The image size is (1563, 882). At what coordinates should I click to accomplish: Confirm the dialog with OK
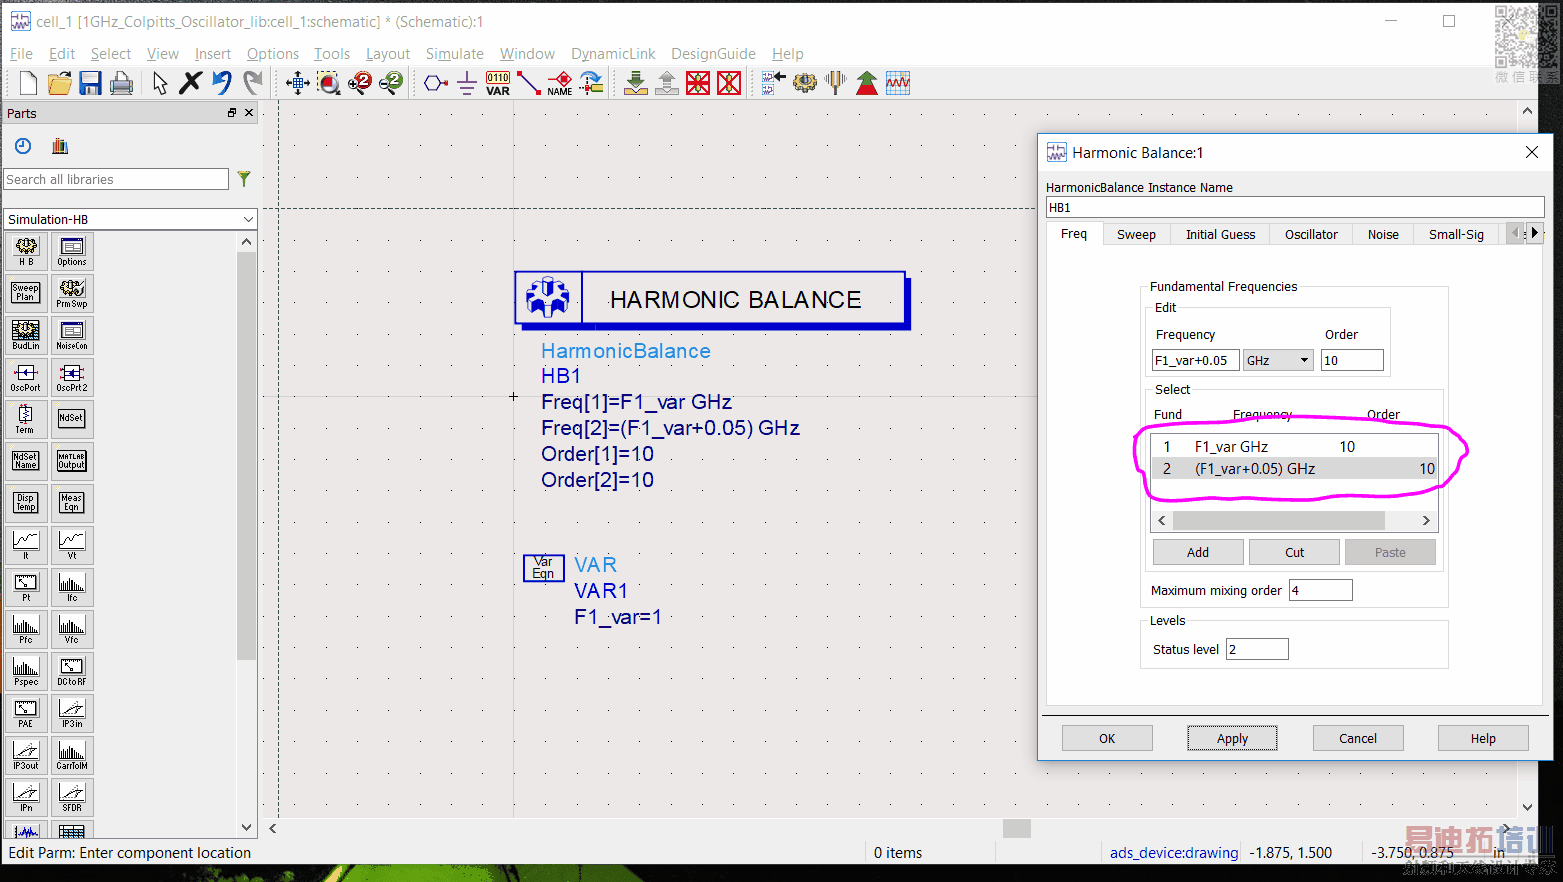(x=1107, y=738)
